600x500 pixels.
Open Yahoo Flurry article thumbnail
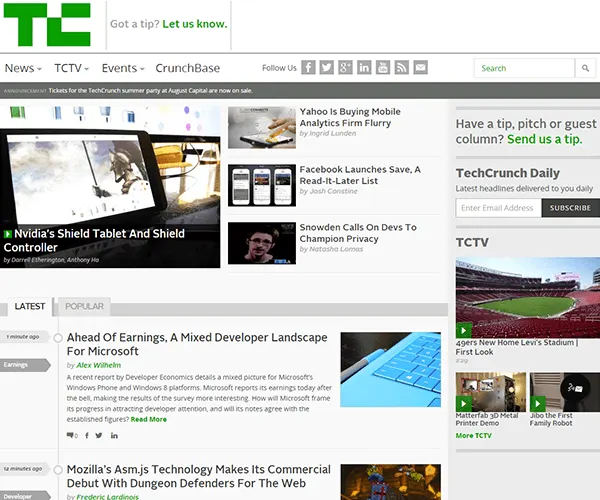(262, 127)
